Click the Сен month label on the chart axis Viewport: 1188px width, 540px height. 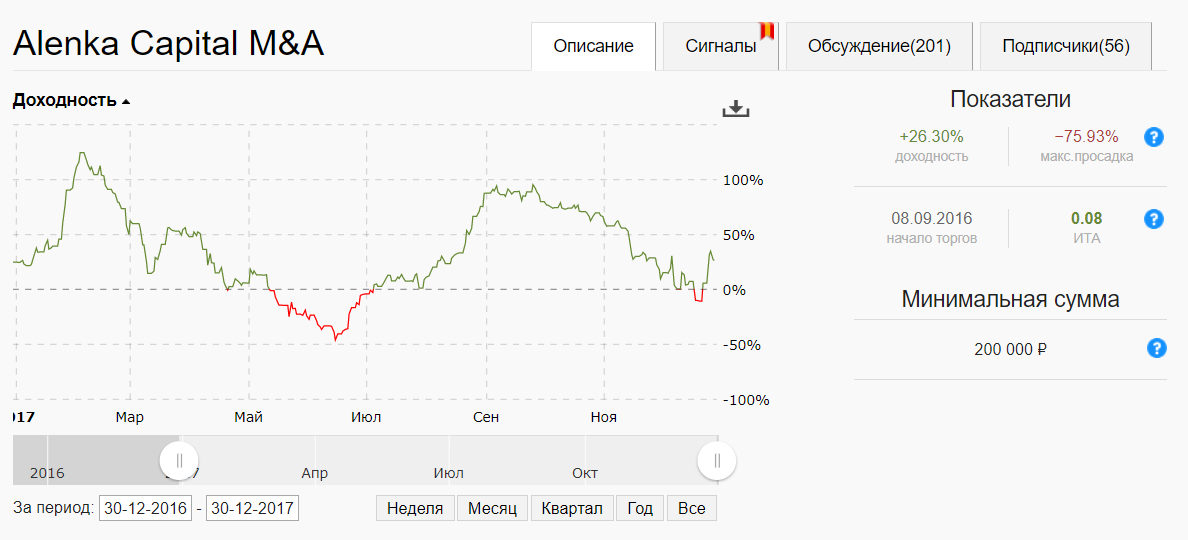tap(486, 417)
